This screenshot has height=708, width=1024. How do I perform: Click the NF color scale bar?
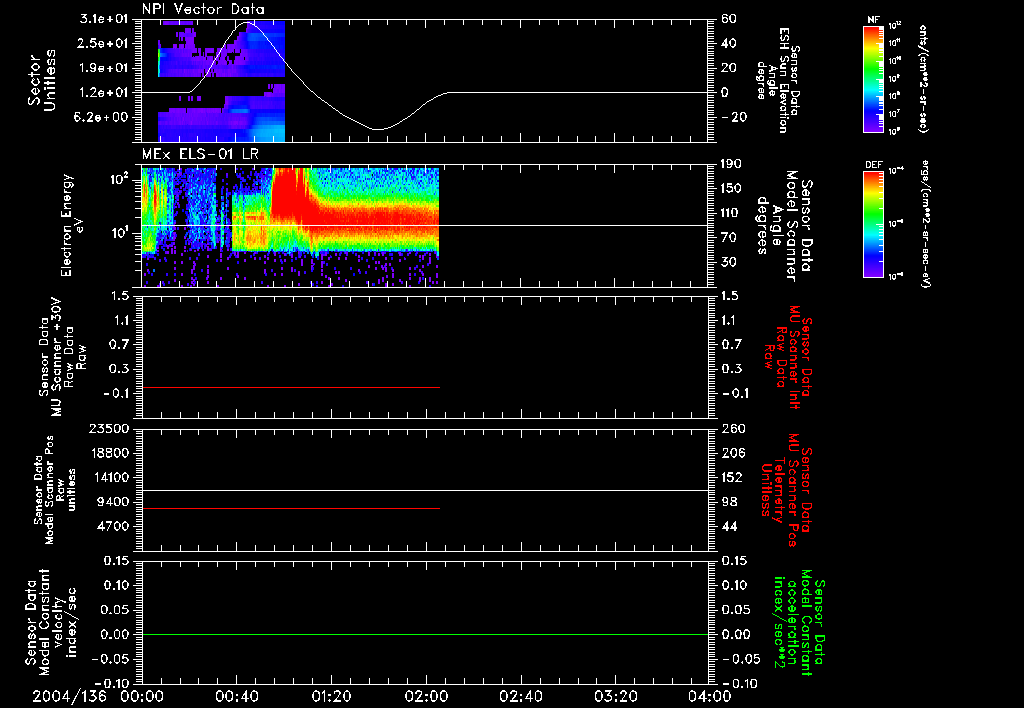click(x=873, y=78)
